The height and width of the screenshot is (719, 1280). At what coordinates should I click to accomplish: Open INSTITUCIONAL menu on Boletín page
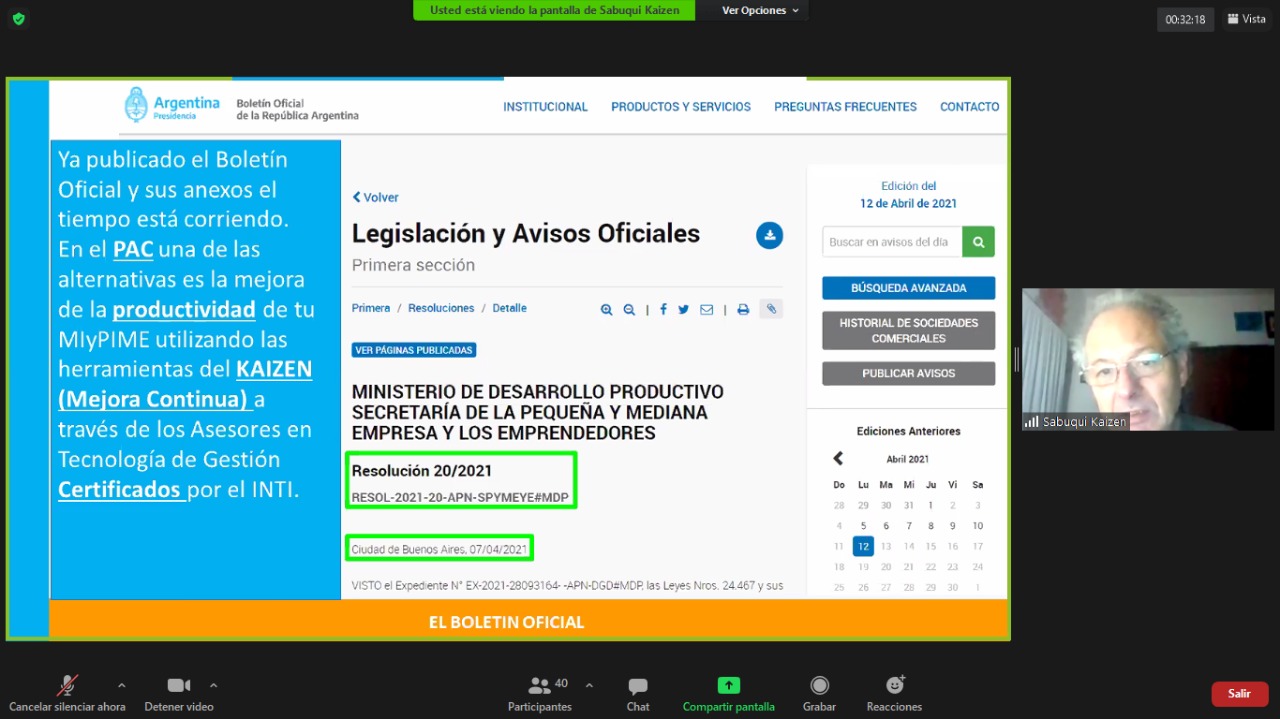coord(545,107)
